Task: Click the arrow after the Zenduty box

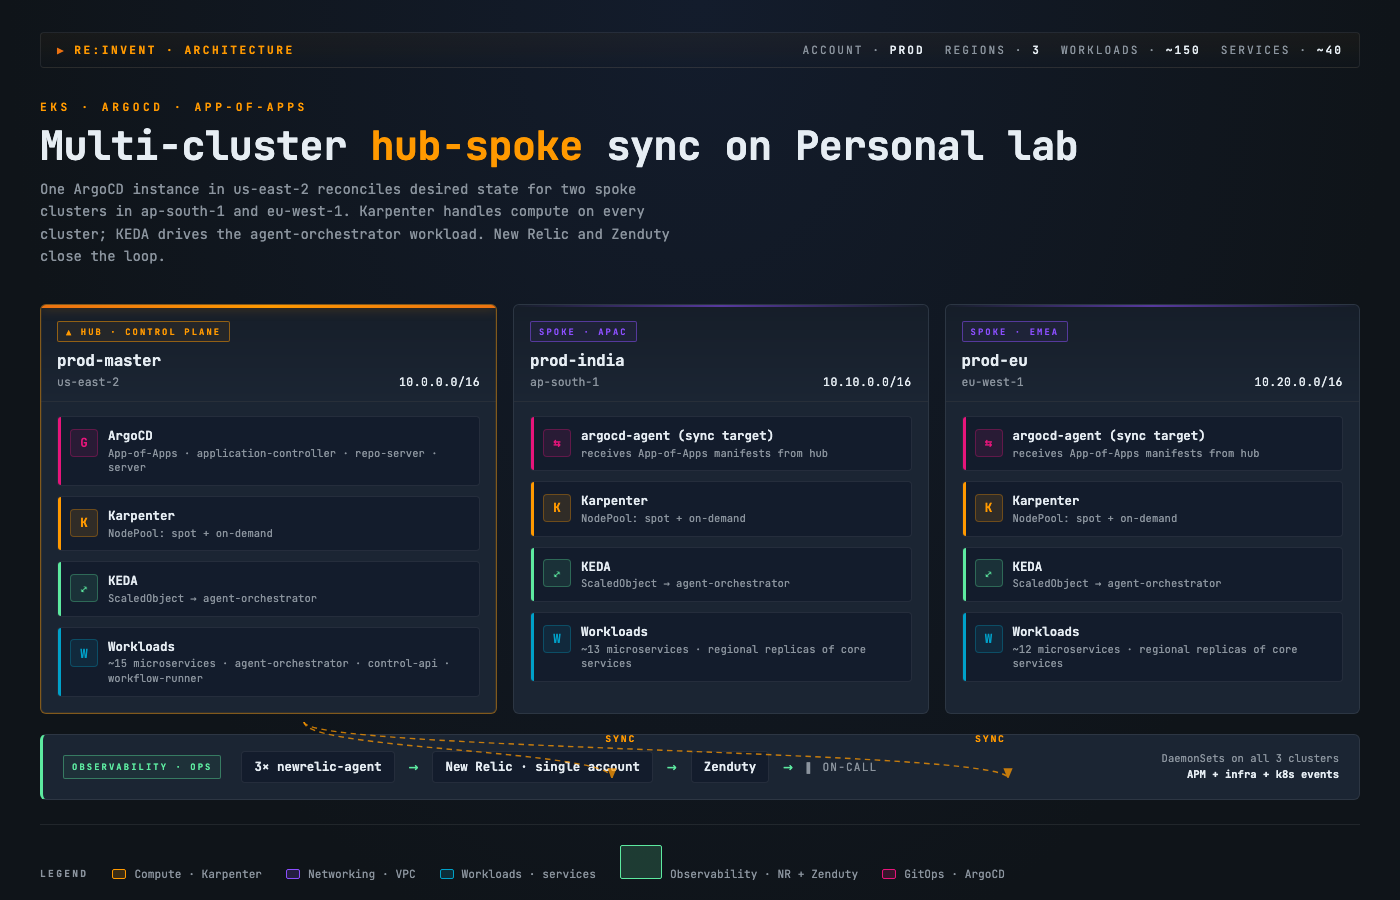Action: click(788, 767)
